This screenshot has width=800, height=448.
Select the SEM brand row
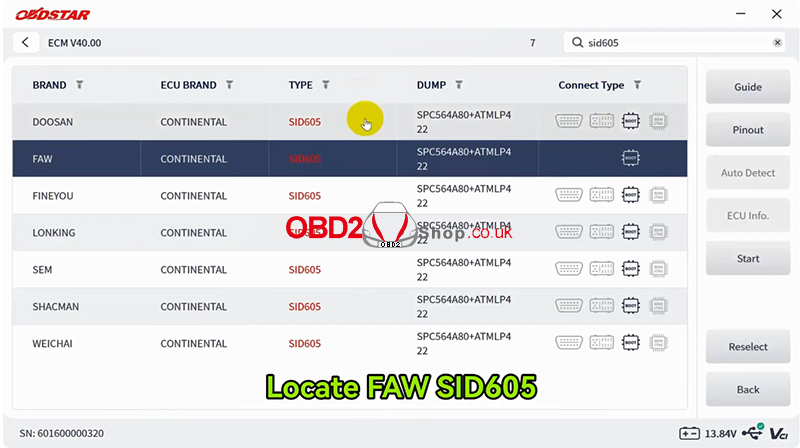pos(349,269)
